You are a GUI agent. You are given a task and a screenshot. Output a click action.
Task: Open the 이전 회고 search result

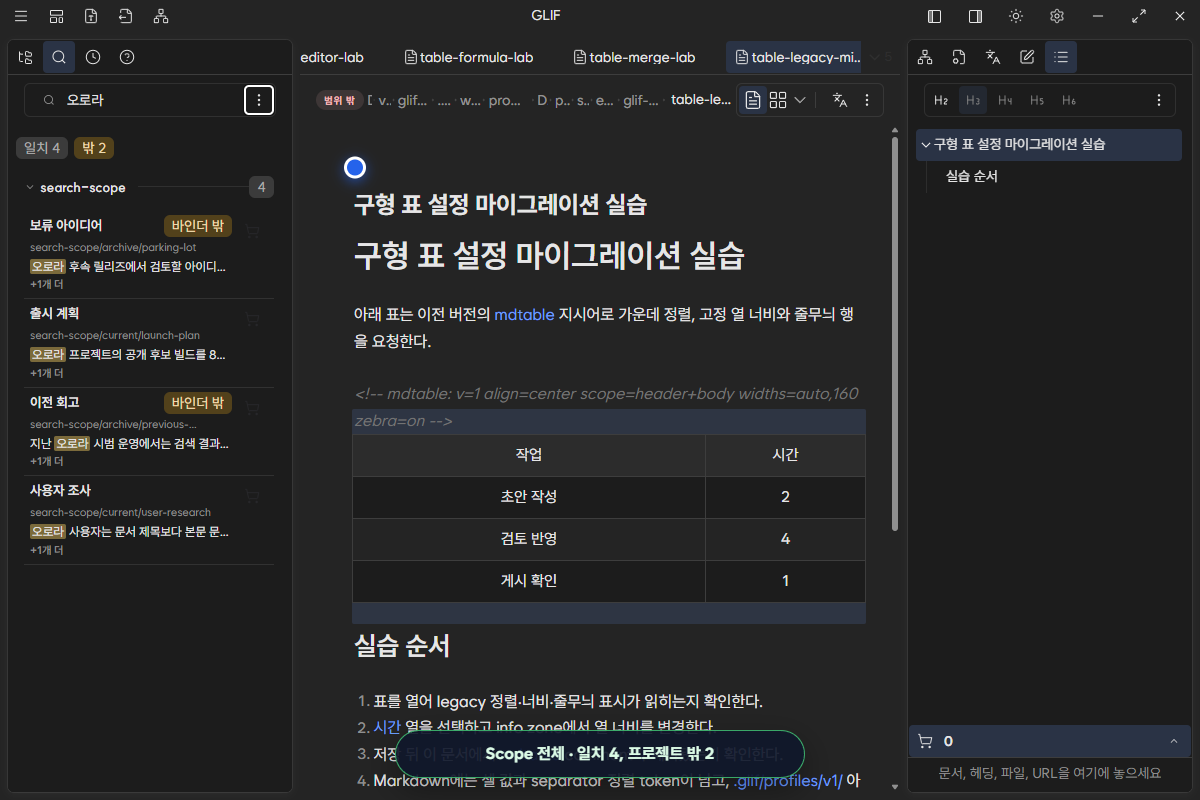[x=129, y=432]
